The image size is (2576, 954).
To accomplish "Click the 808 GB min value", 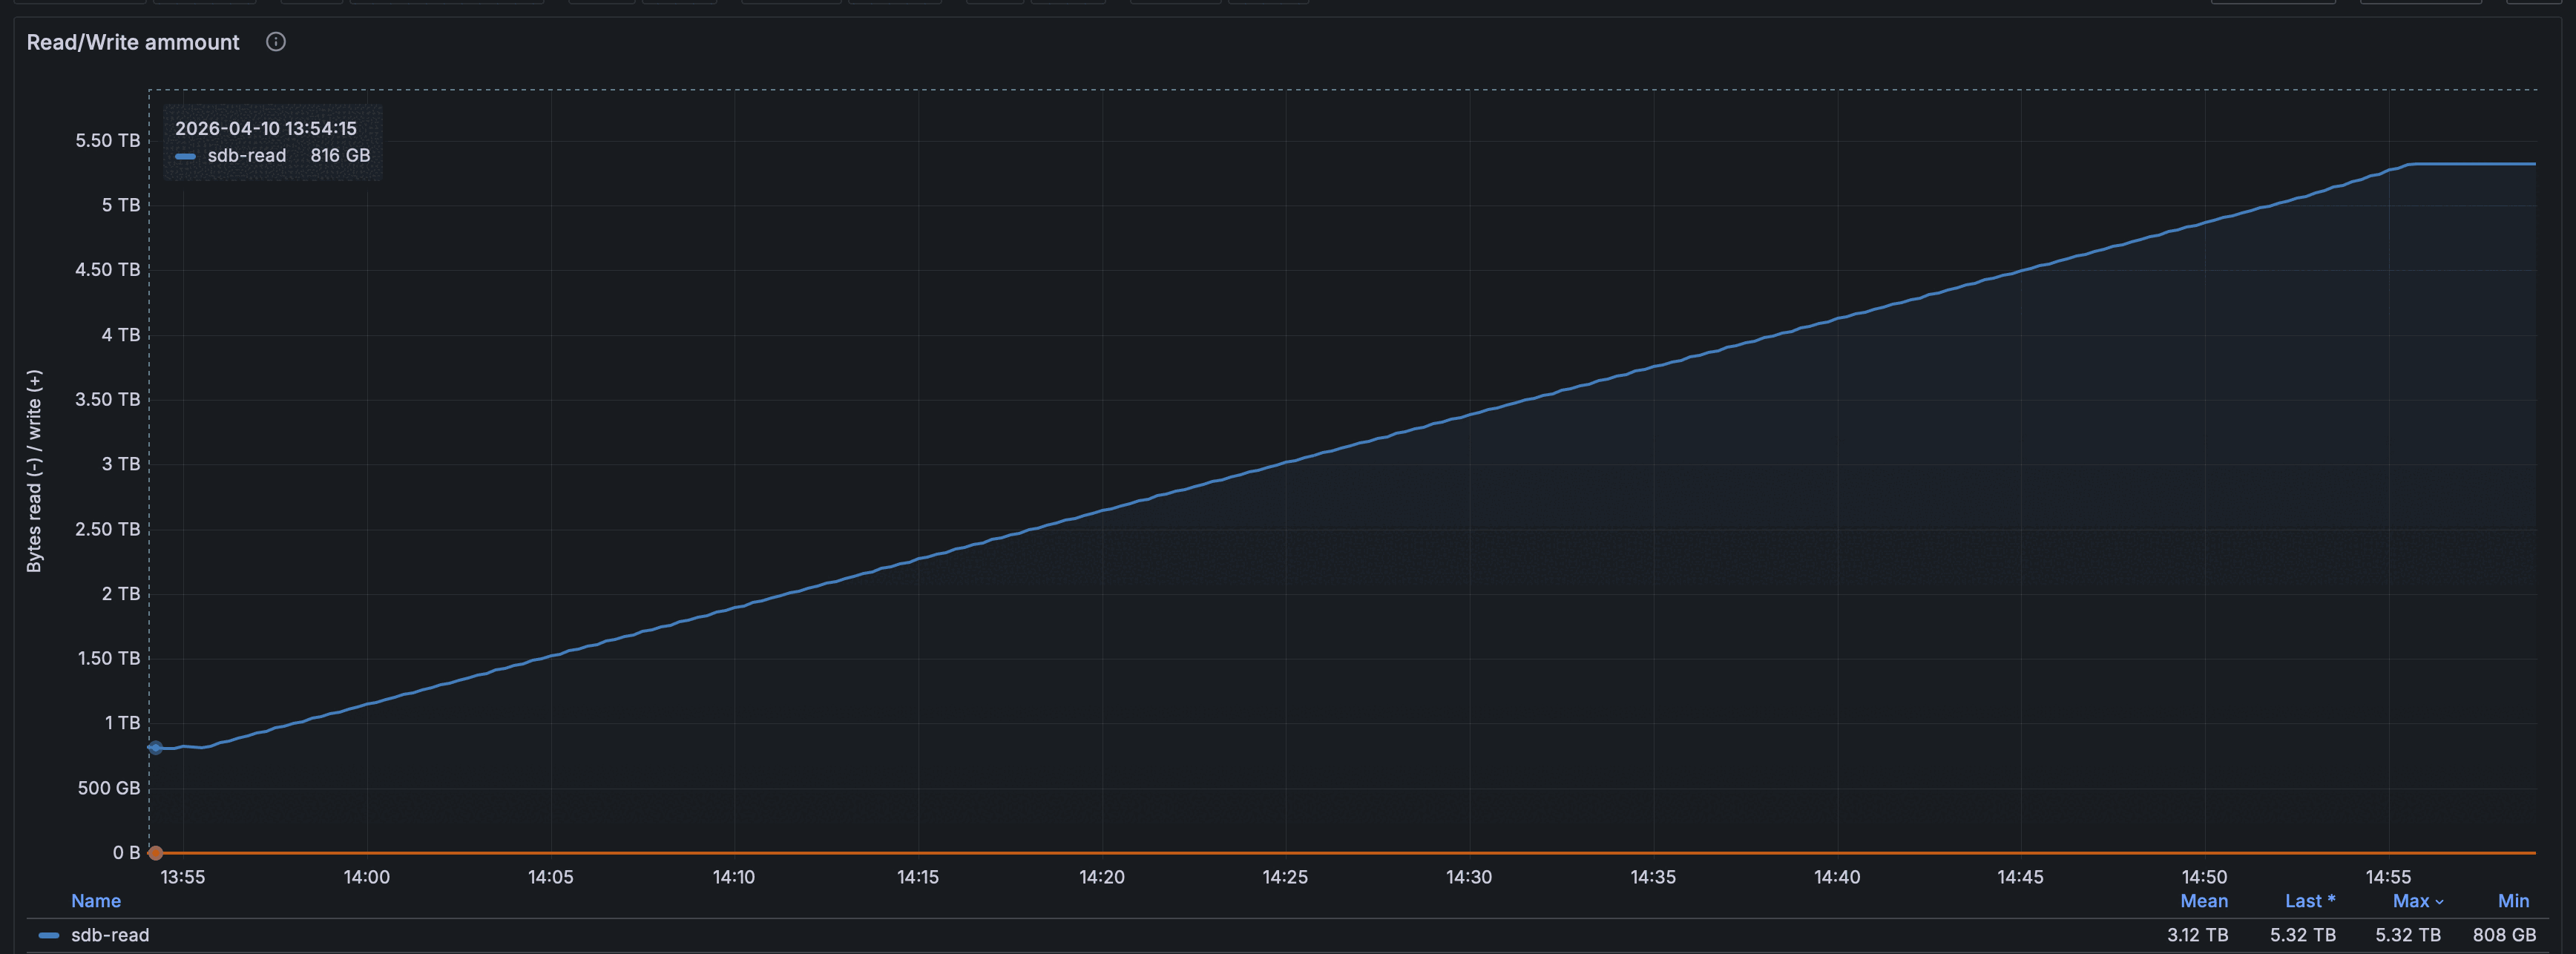I will tap(2504, 935).
